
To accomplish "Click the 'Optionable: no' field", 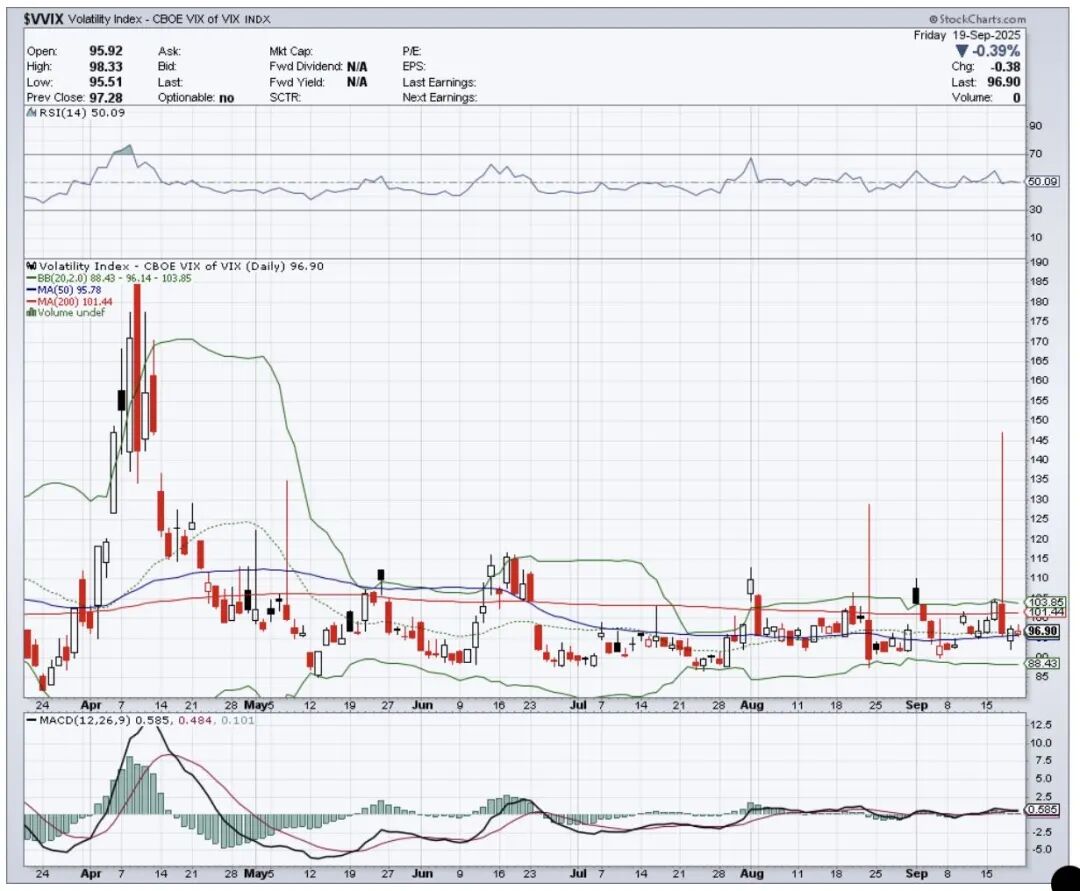I will click(x=196, y=98).
